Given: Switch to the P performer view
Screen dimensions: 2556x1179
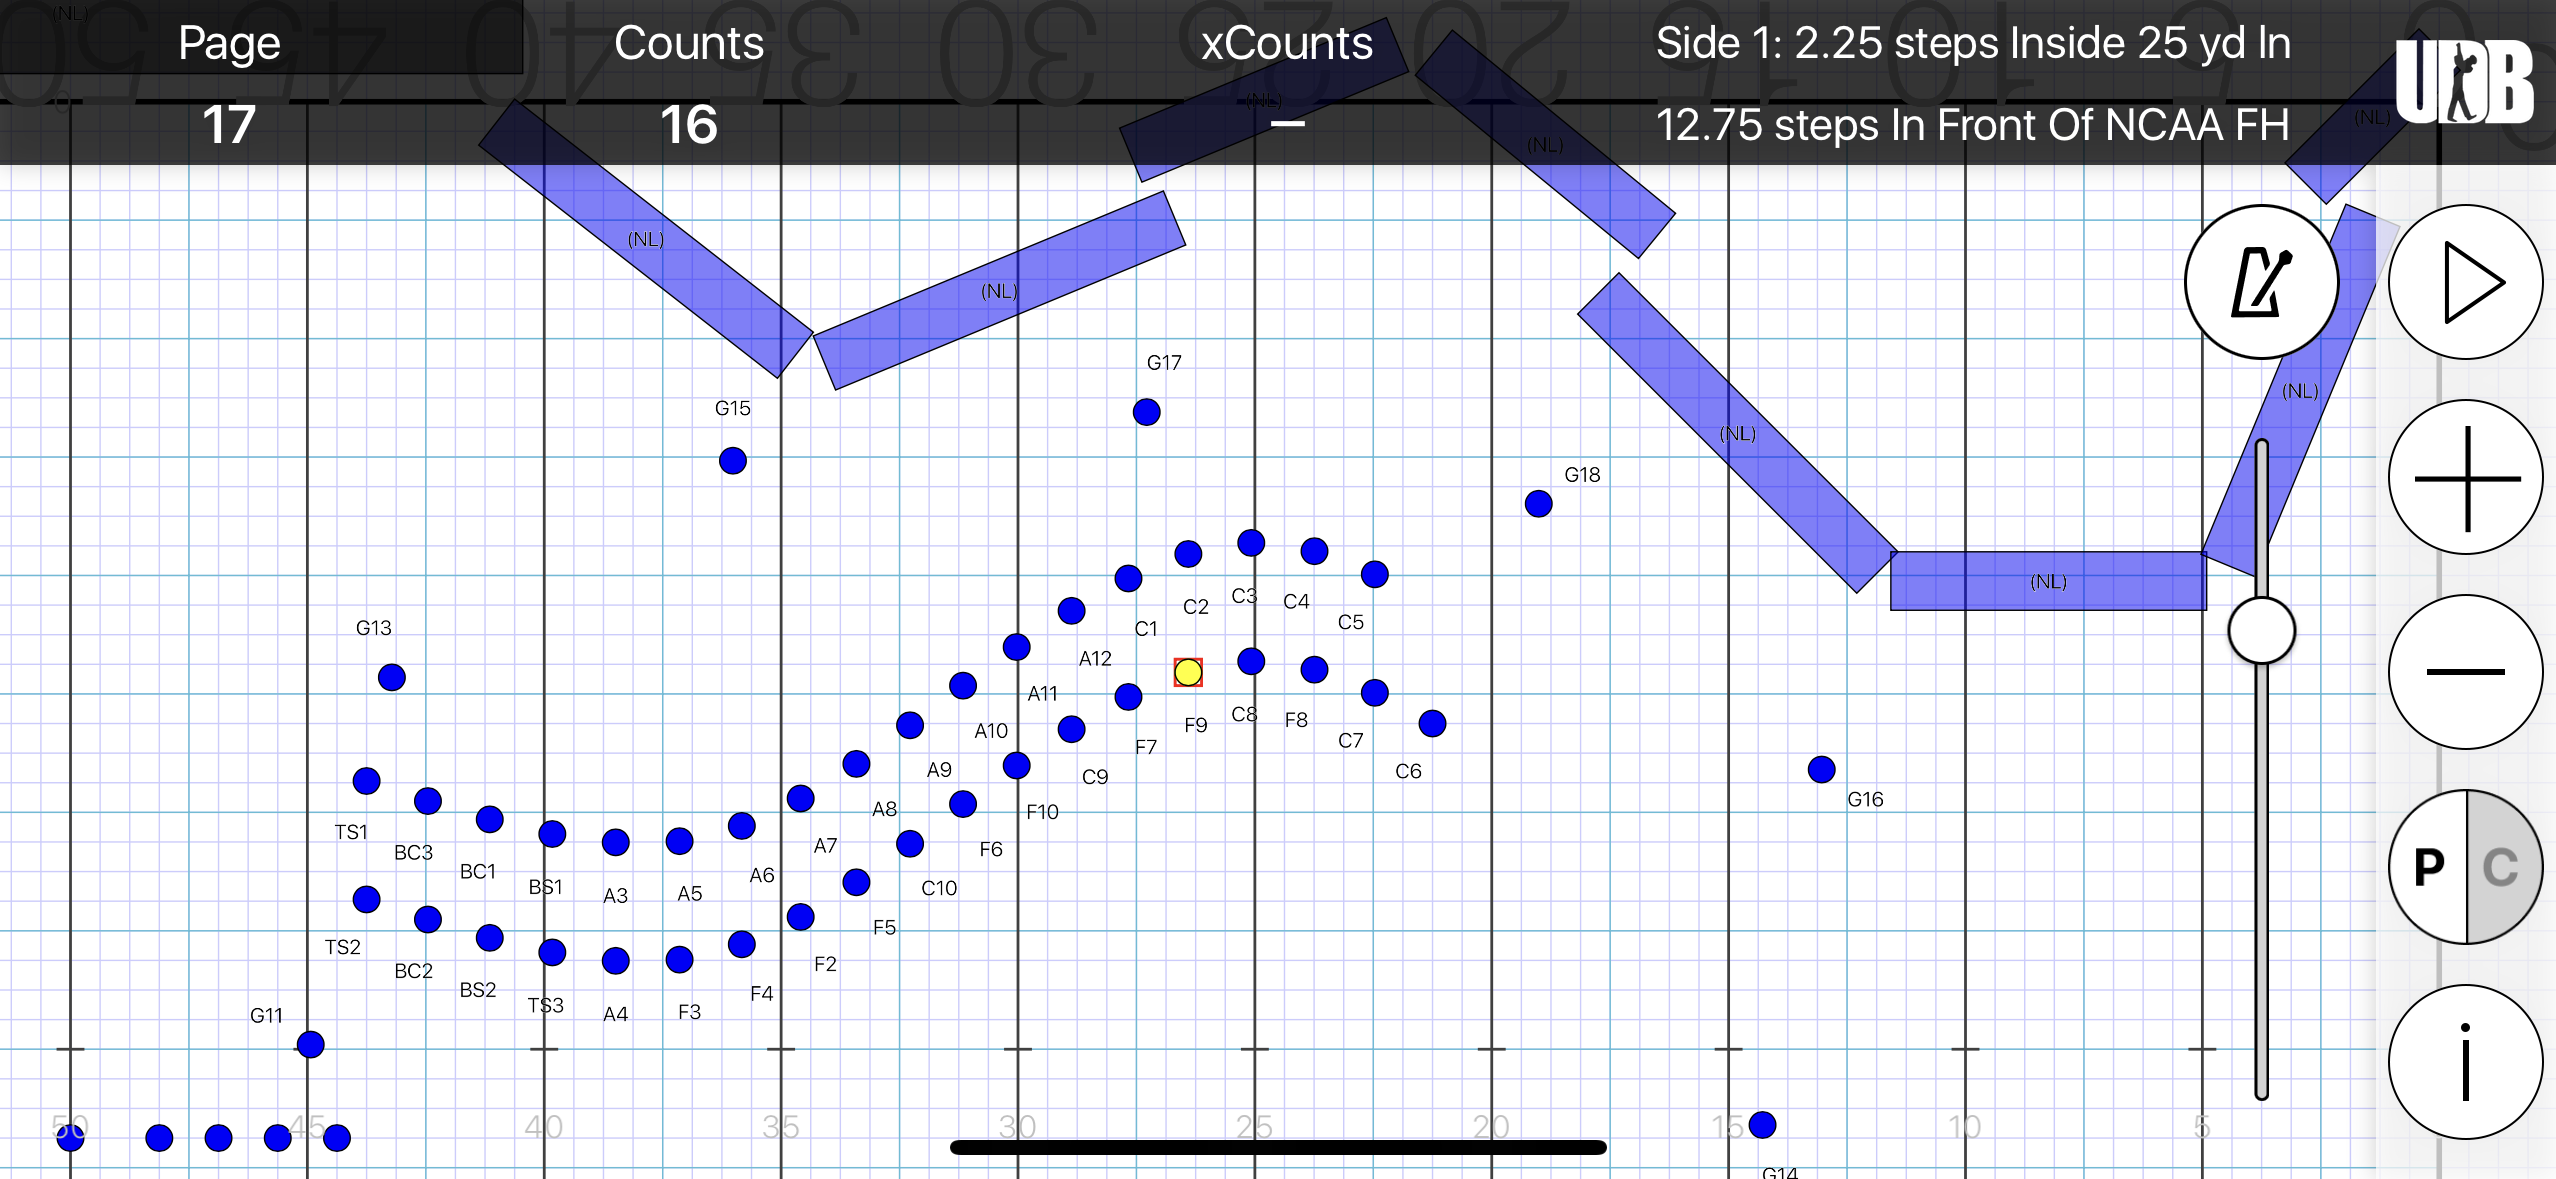Looking at the screenshot, I should tap(2428, 867).
